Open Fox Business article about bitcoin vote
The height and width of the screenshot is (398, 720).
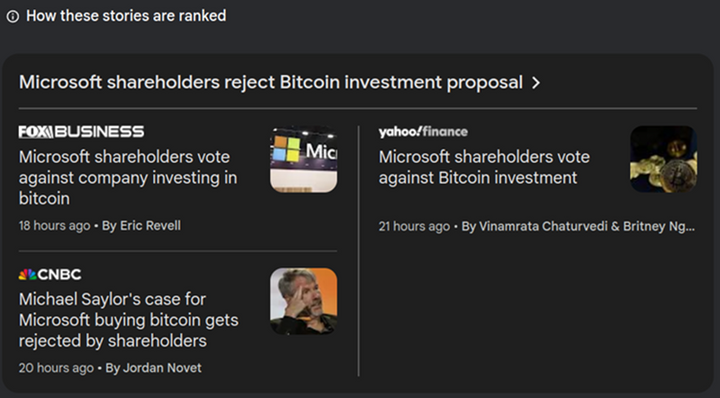tap(128, 178)
